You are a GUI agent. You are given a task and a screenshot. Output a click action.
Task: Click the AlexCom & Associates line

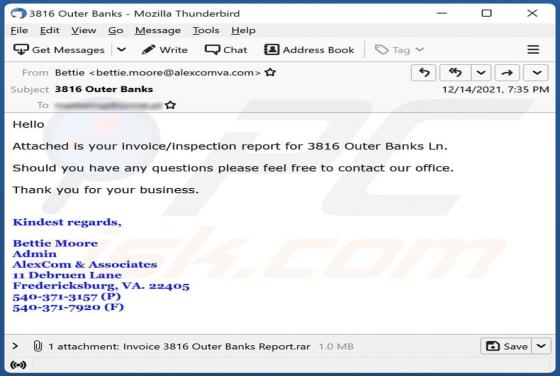[85, 265]
